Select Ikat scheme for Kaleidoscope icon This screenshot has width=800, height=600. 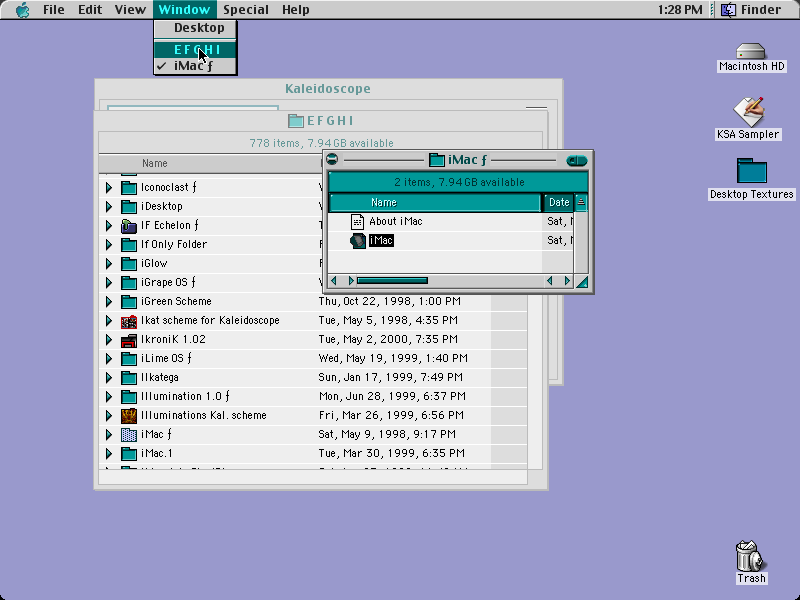coord(129,321)
